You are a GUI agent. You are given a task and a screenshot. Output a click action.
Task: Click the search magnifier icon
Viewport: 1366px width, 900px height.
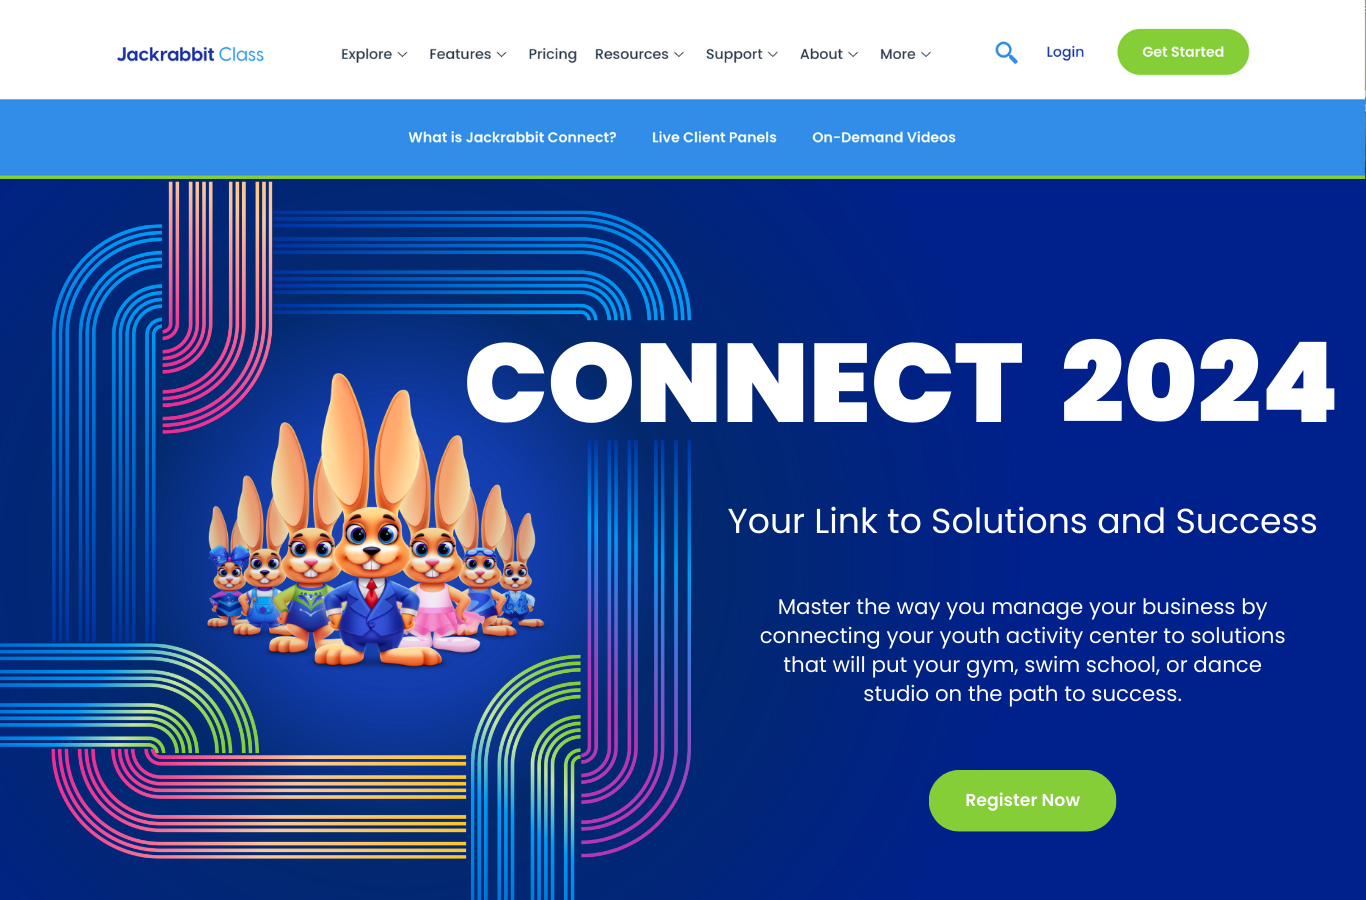click(x=1006, y=53)
